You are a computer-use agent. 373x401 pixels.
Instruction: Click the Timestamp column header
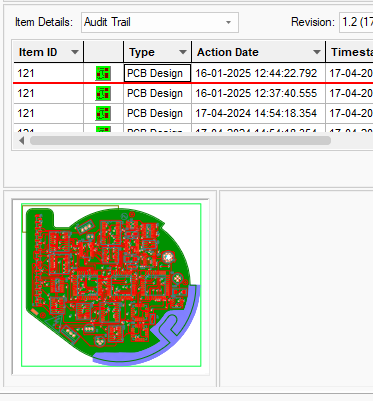click(x=350, y=52)
